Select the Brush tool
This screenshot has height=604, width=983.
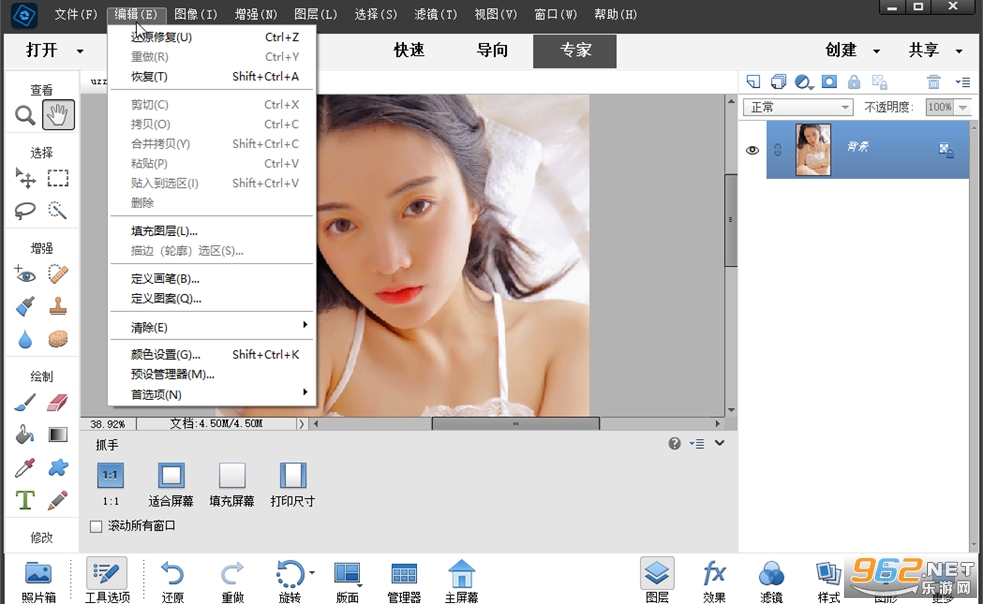[x=25, y=403]
